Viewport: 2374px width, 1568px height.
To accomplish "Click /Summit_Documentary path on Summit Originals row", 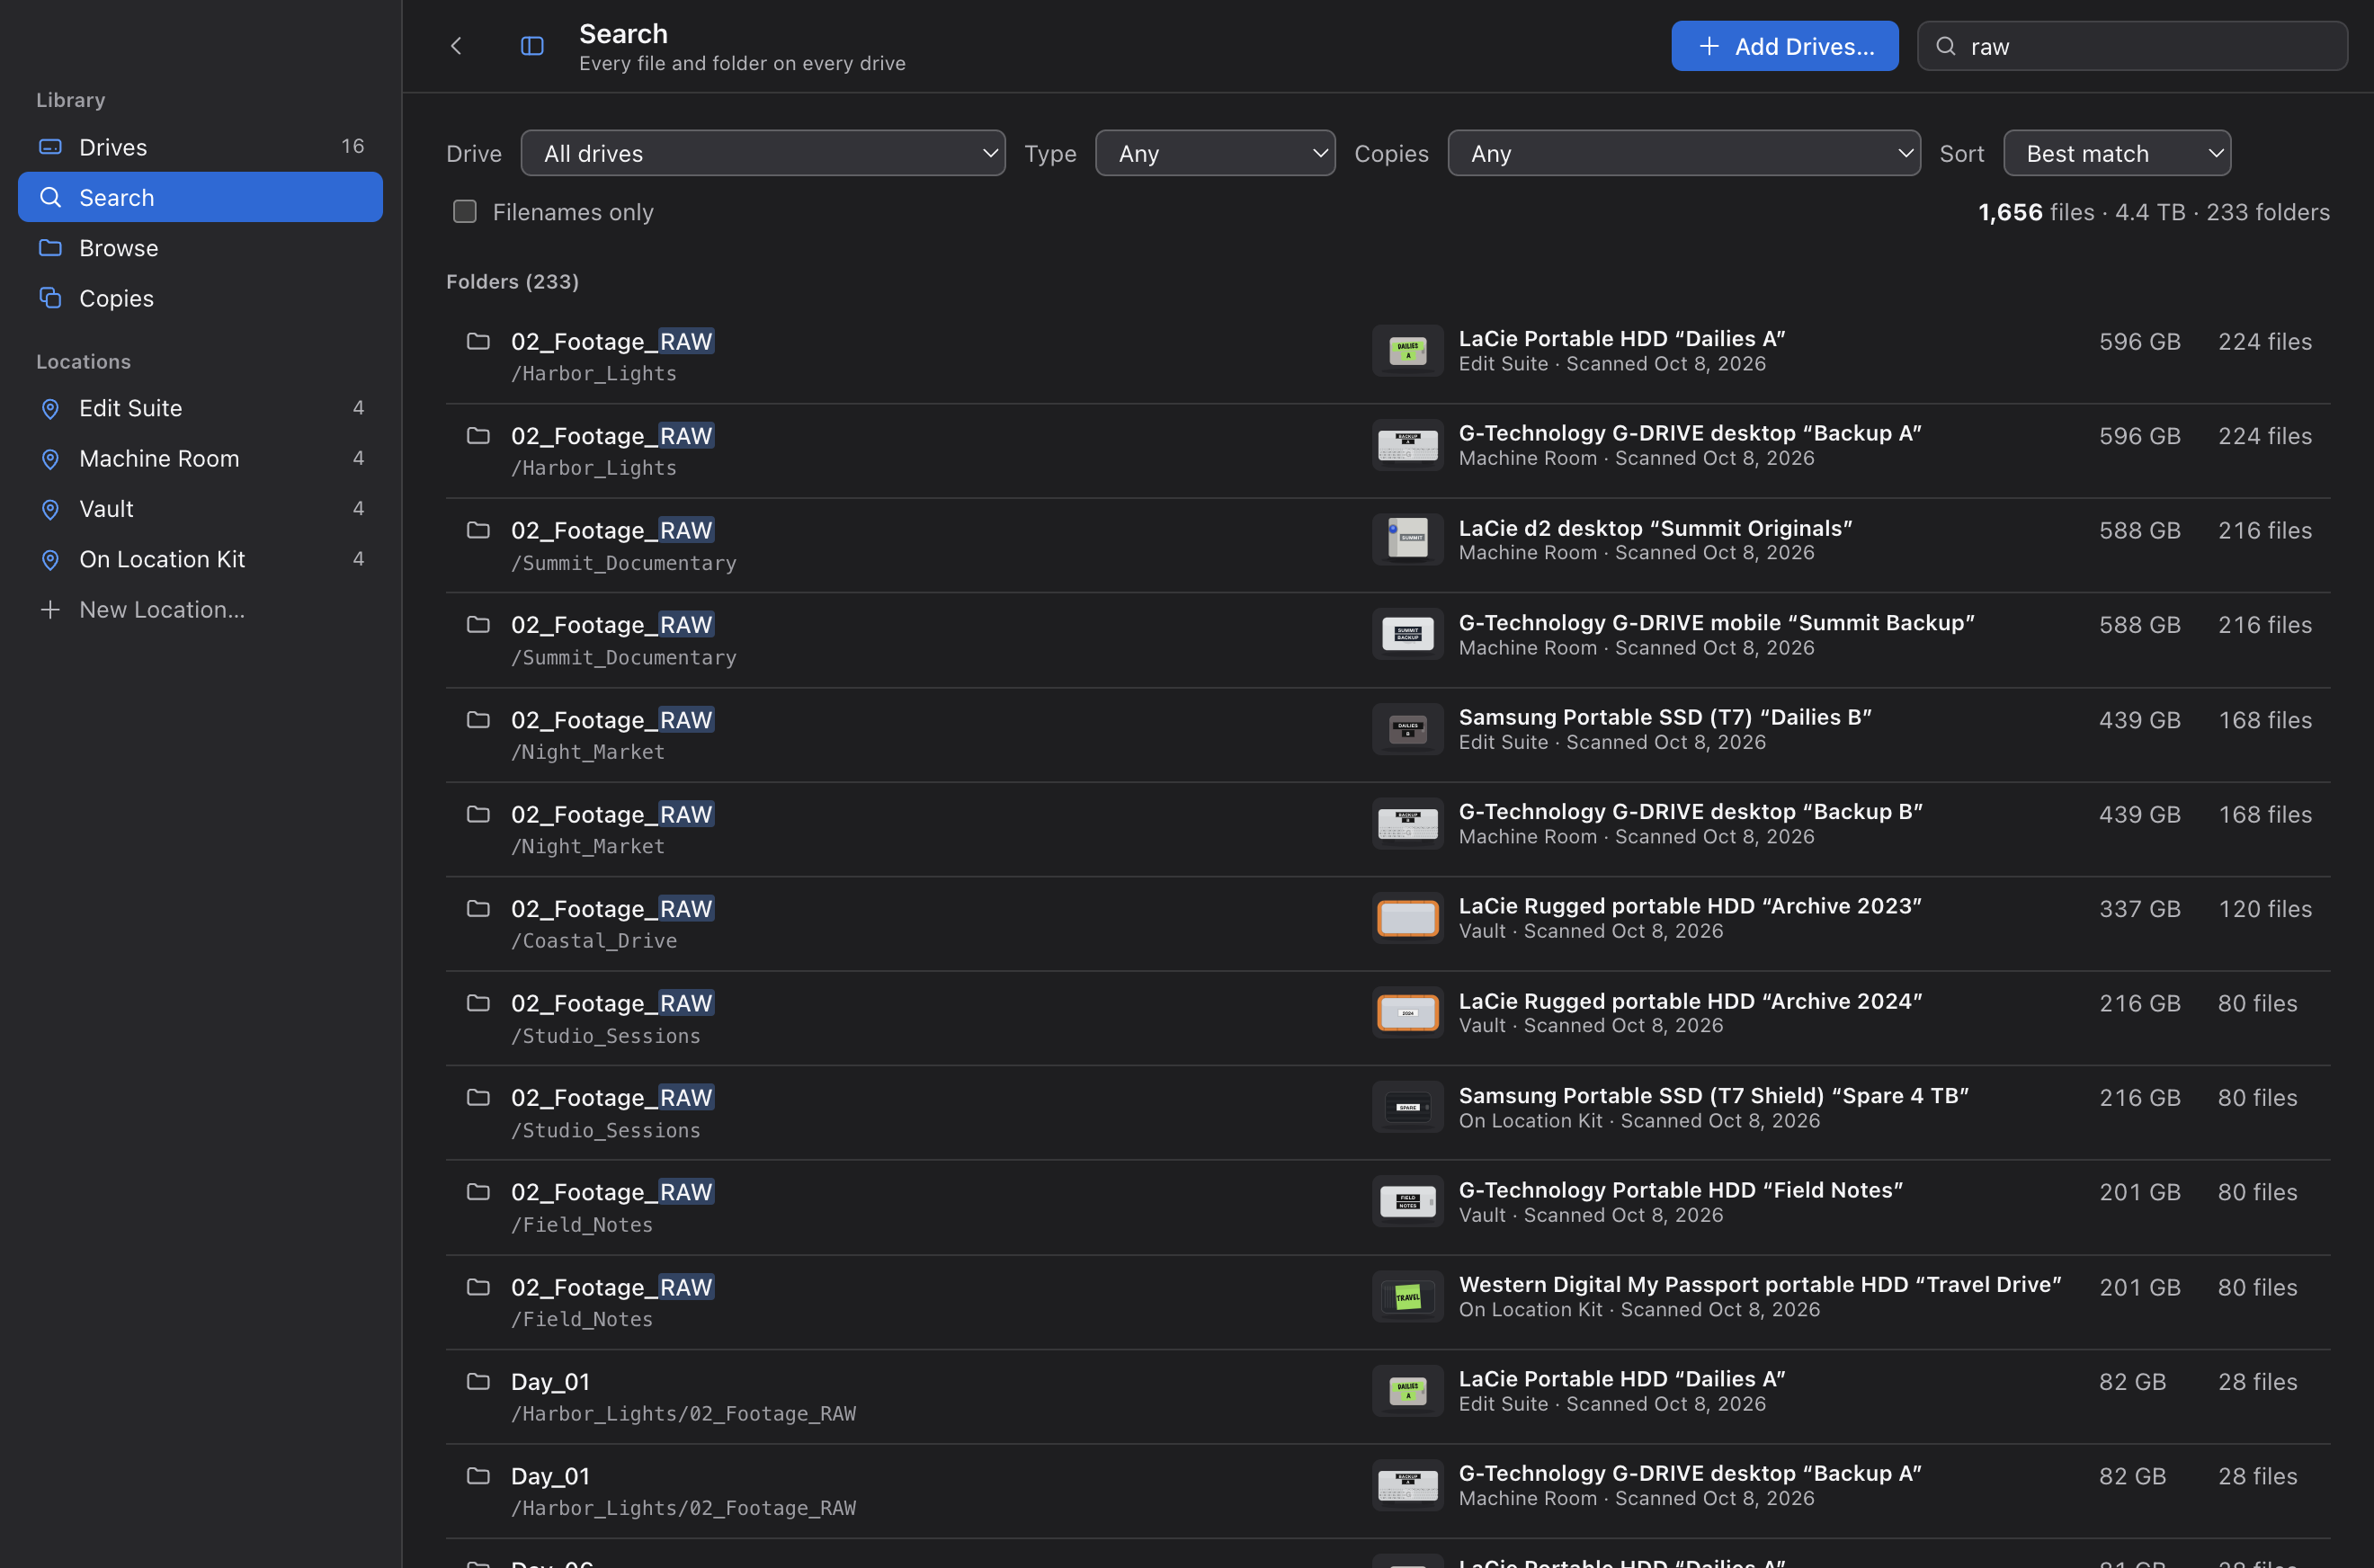I will [x=624, y=563].
